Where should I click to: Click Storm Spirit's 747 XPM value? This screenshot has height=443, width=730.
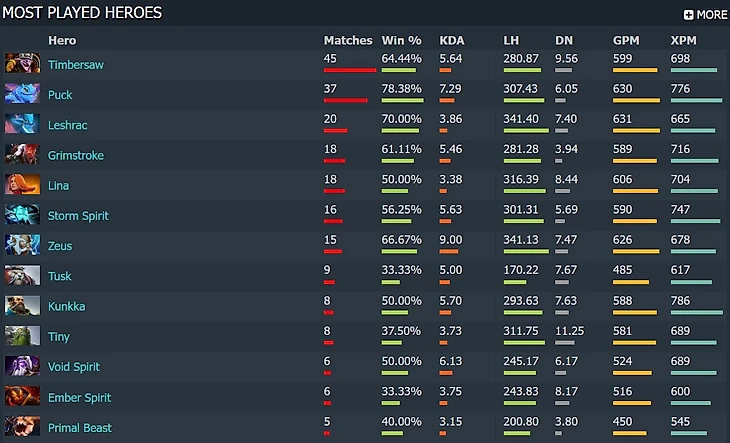tap(680, 210)
